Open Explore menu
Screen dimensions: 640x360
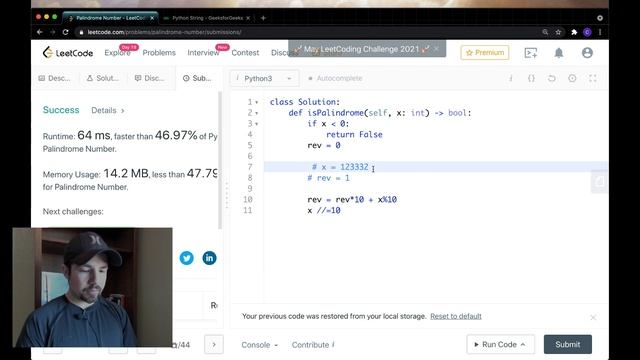tap(117, 53)
